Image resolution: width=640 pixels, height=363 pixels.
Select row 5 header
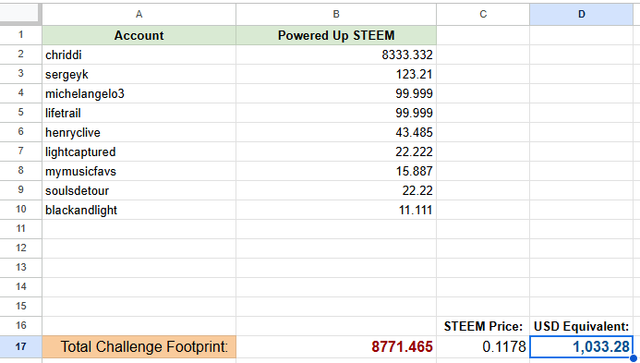click(20, 113)
